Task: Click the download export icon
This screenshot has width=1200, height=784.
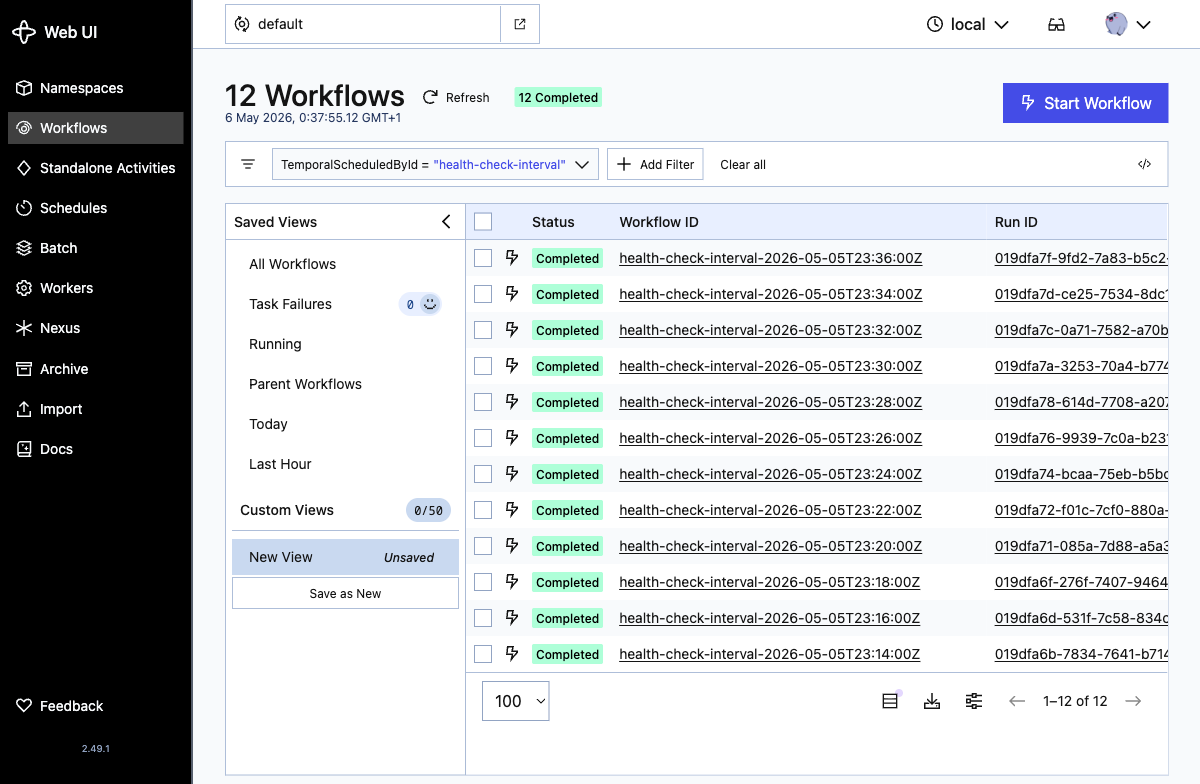Action: point(932,701)
